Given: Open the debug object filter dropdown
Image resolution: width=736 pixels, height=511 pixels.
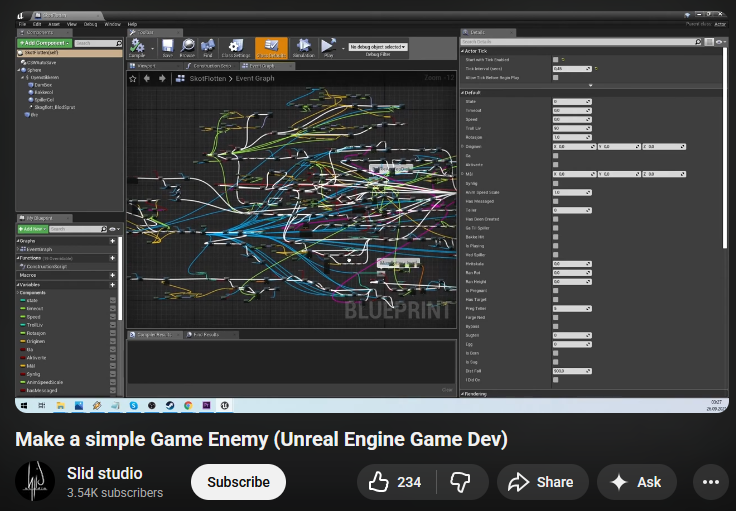Looking at the screenshot, I should click(377, 47).
